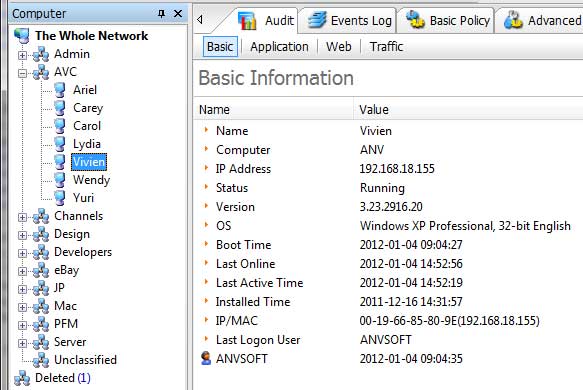Click the eBay group icon

(41, 270)
